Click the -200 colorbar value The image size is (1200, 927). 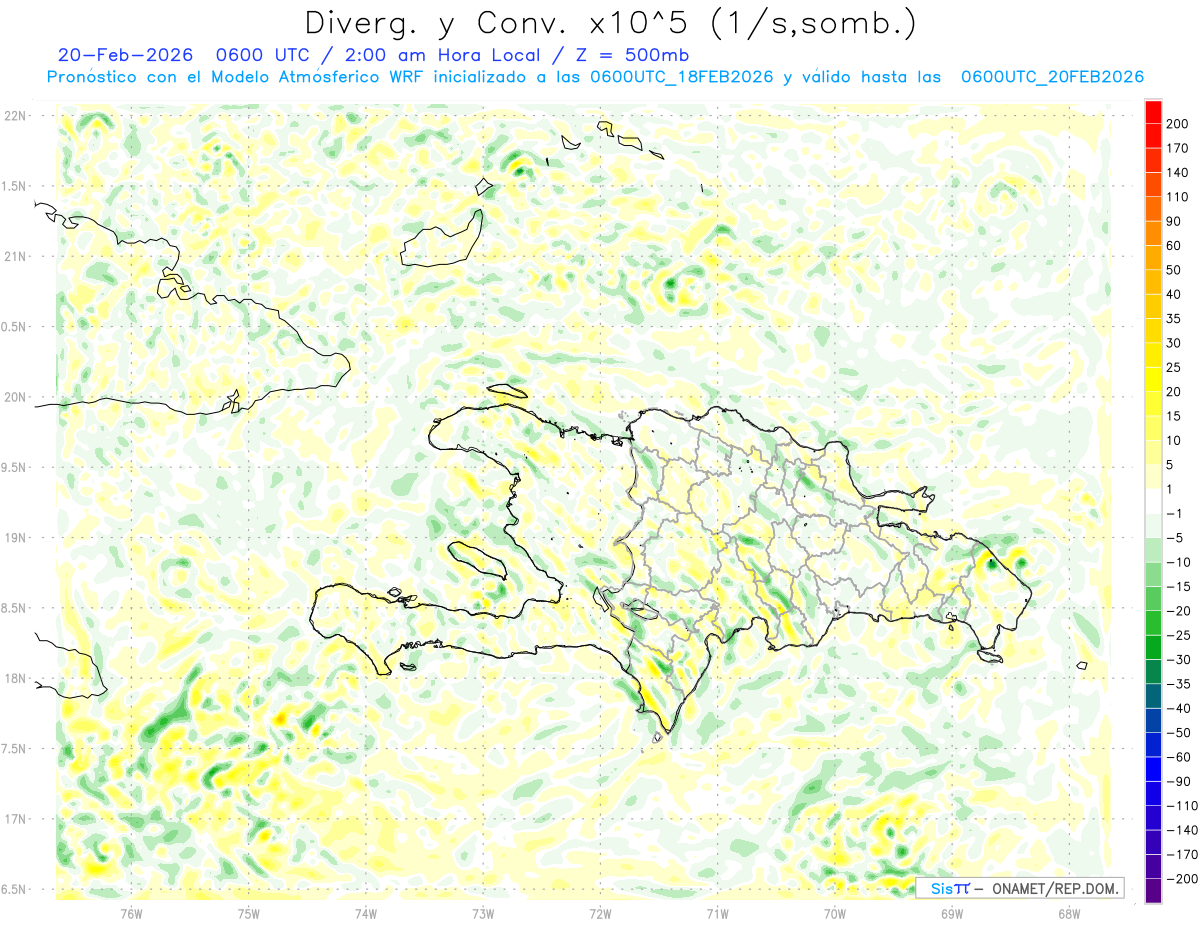(1182, 879)
